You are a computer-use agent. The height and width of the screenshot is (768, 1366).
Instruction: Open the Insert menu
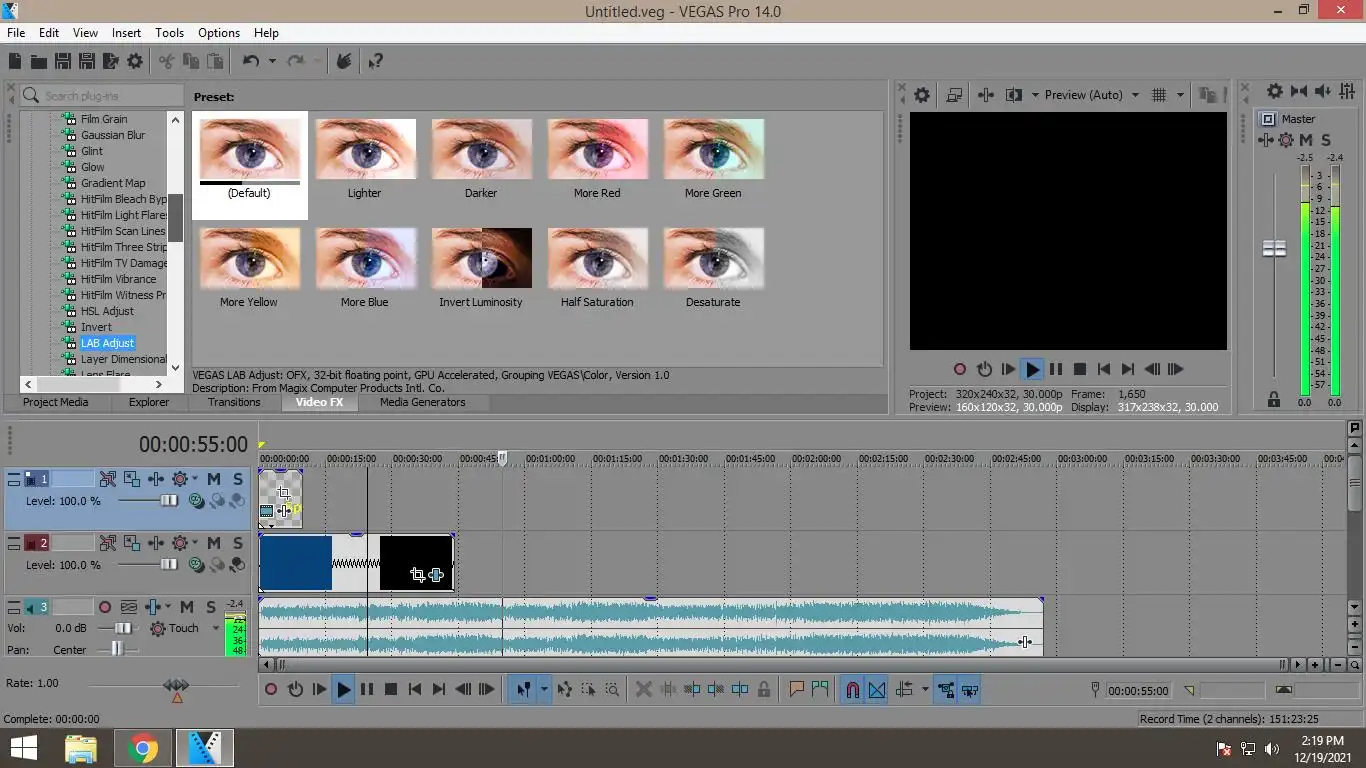point(126,33)
